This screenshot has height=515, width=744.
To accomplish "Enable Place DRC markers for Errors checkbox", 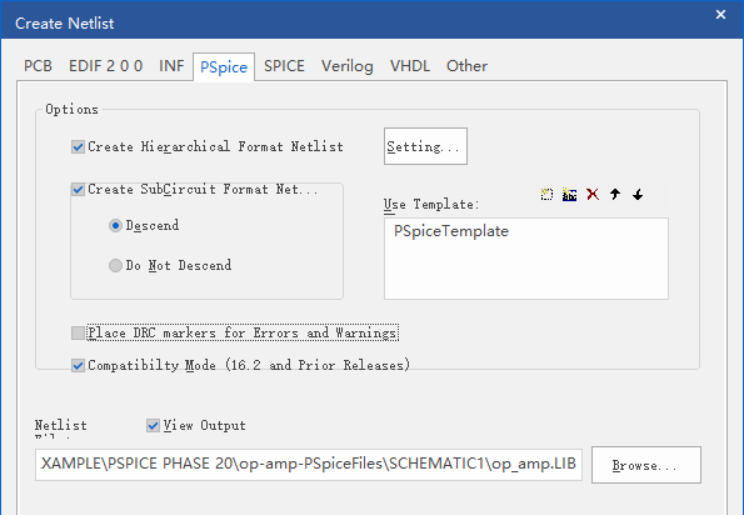I will coord(78,333).
